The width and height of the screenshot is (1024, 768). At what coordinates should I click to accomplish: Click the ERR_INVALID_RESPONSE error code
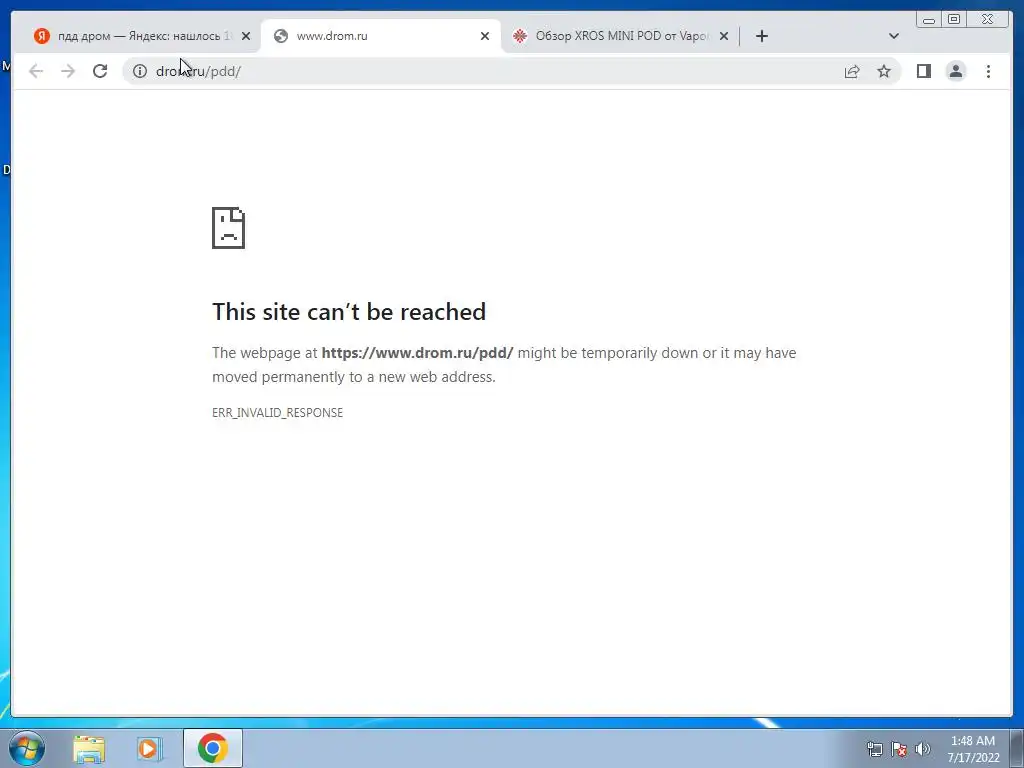point(278,413)
